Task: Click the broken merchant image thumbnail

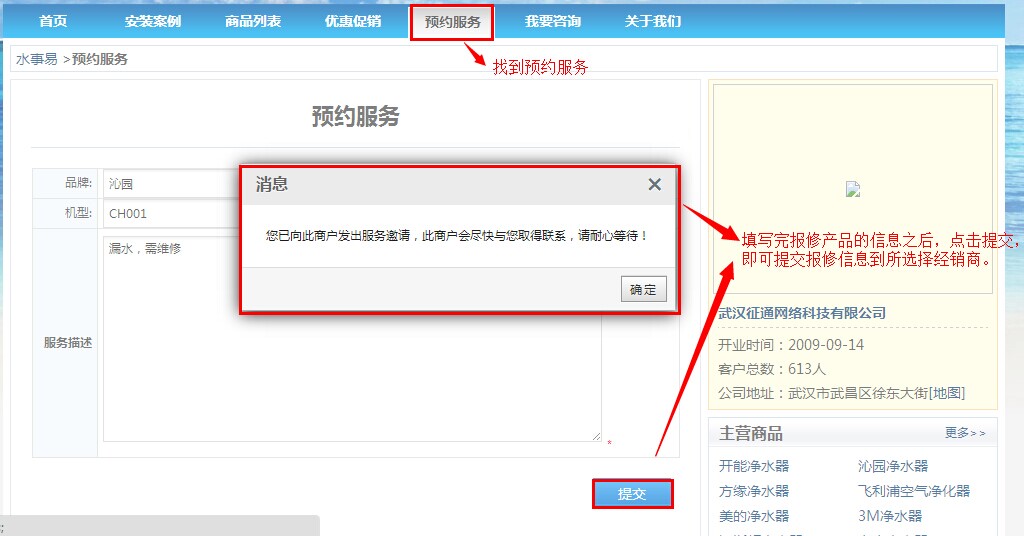Action: [x=852, y=189]
